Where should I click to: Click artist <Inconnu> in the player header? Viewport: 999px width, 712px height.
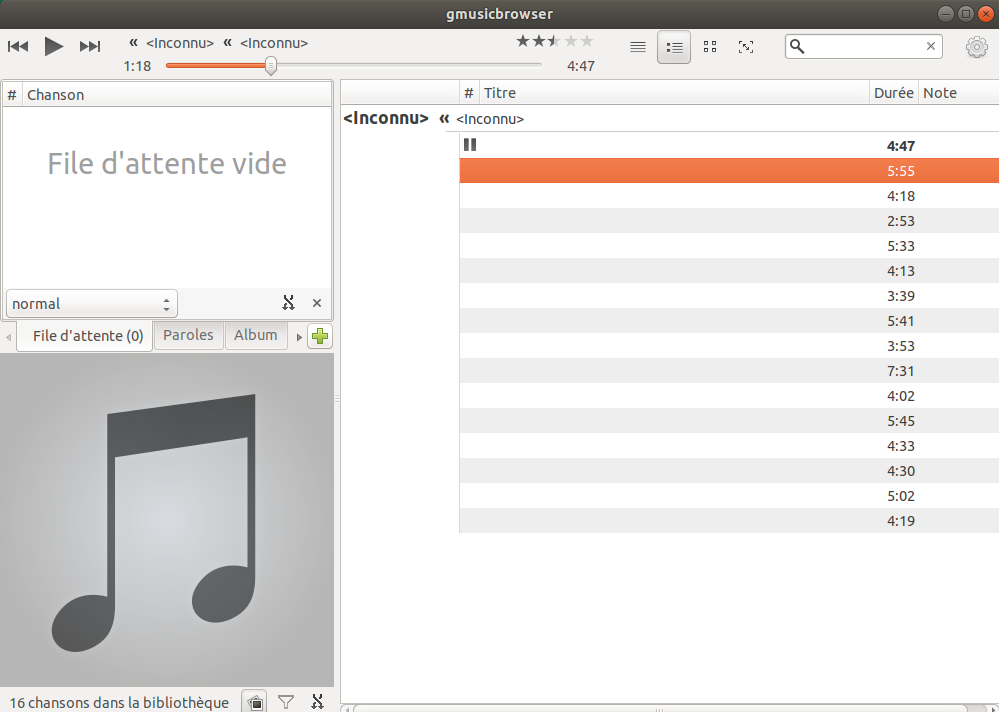tap(180, 43)
